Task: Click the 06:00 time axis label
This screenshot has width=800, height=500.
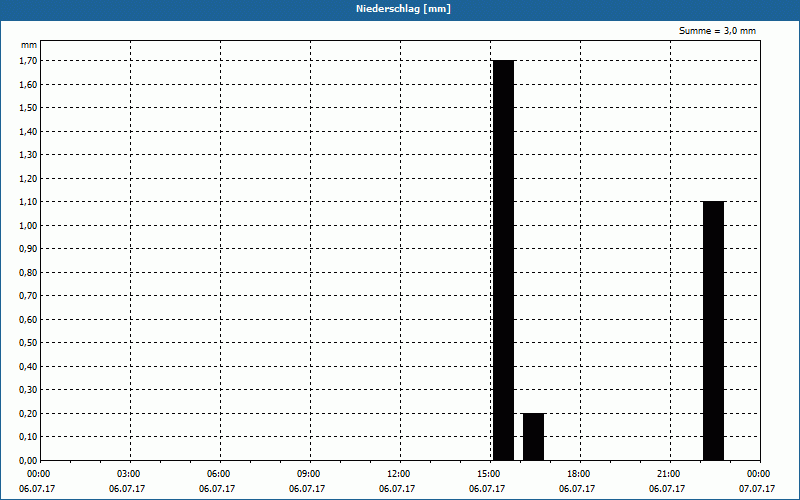Action: pos(219,474)
